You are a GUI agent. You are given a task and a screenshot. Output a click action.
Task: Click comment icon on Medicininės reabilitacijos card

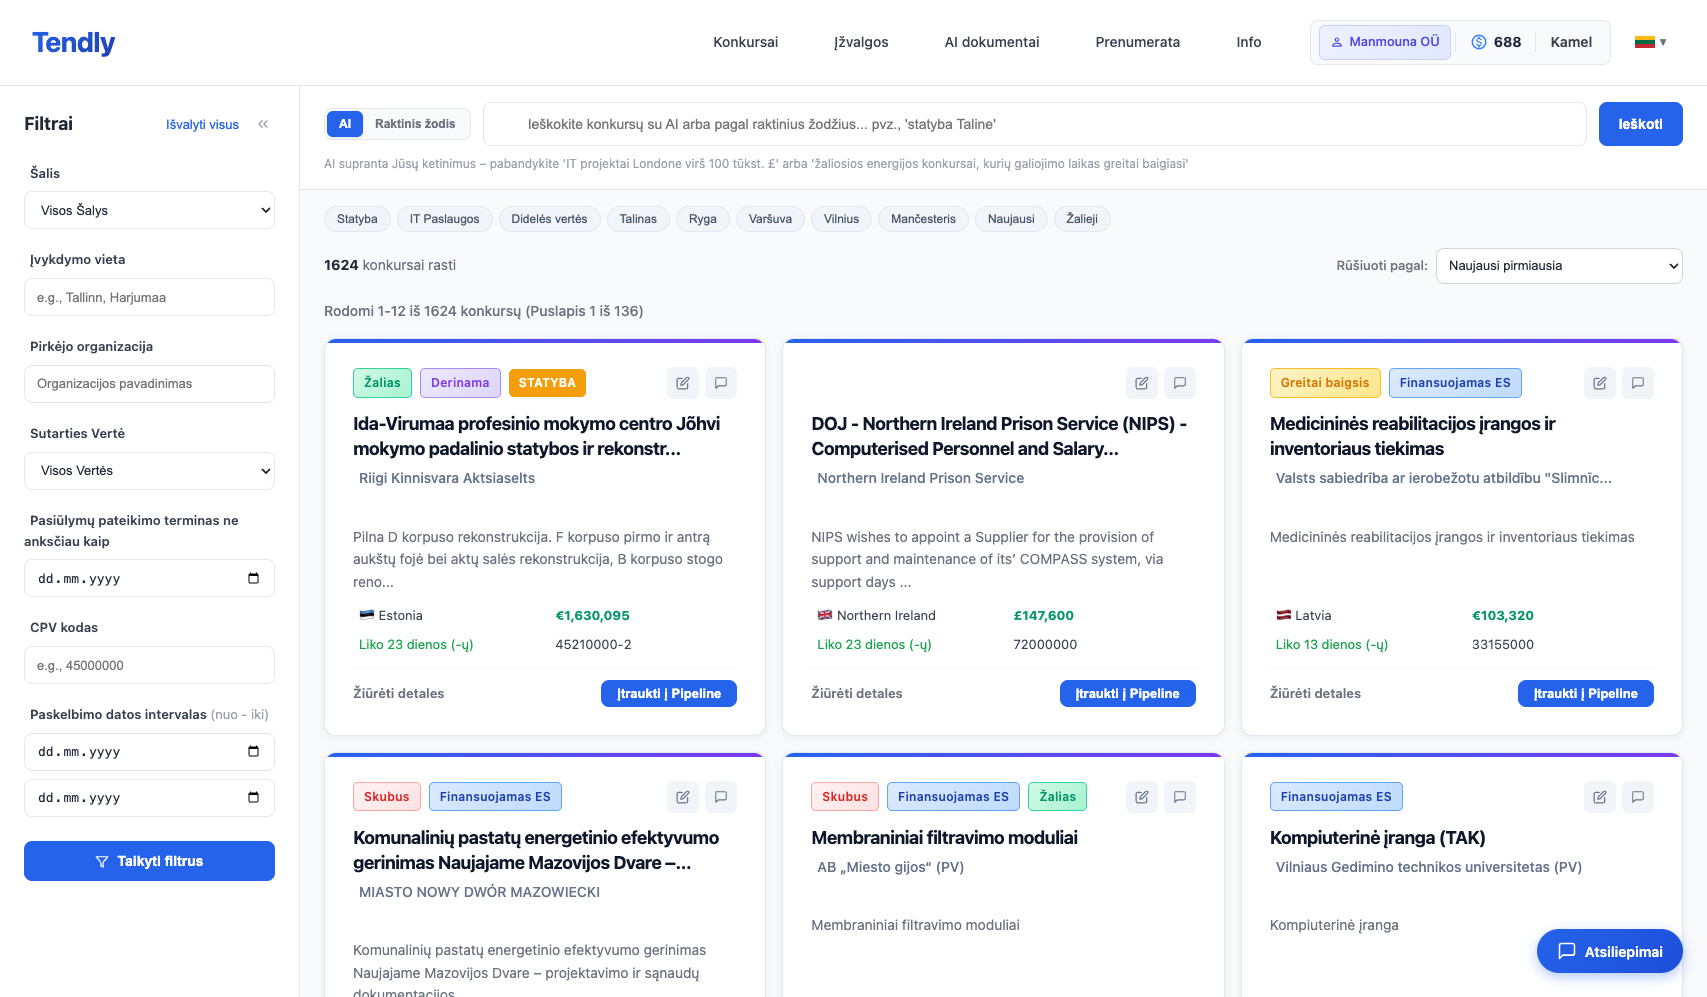tap(1637, 383)
